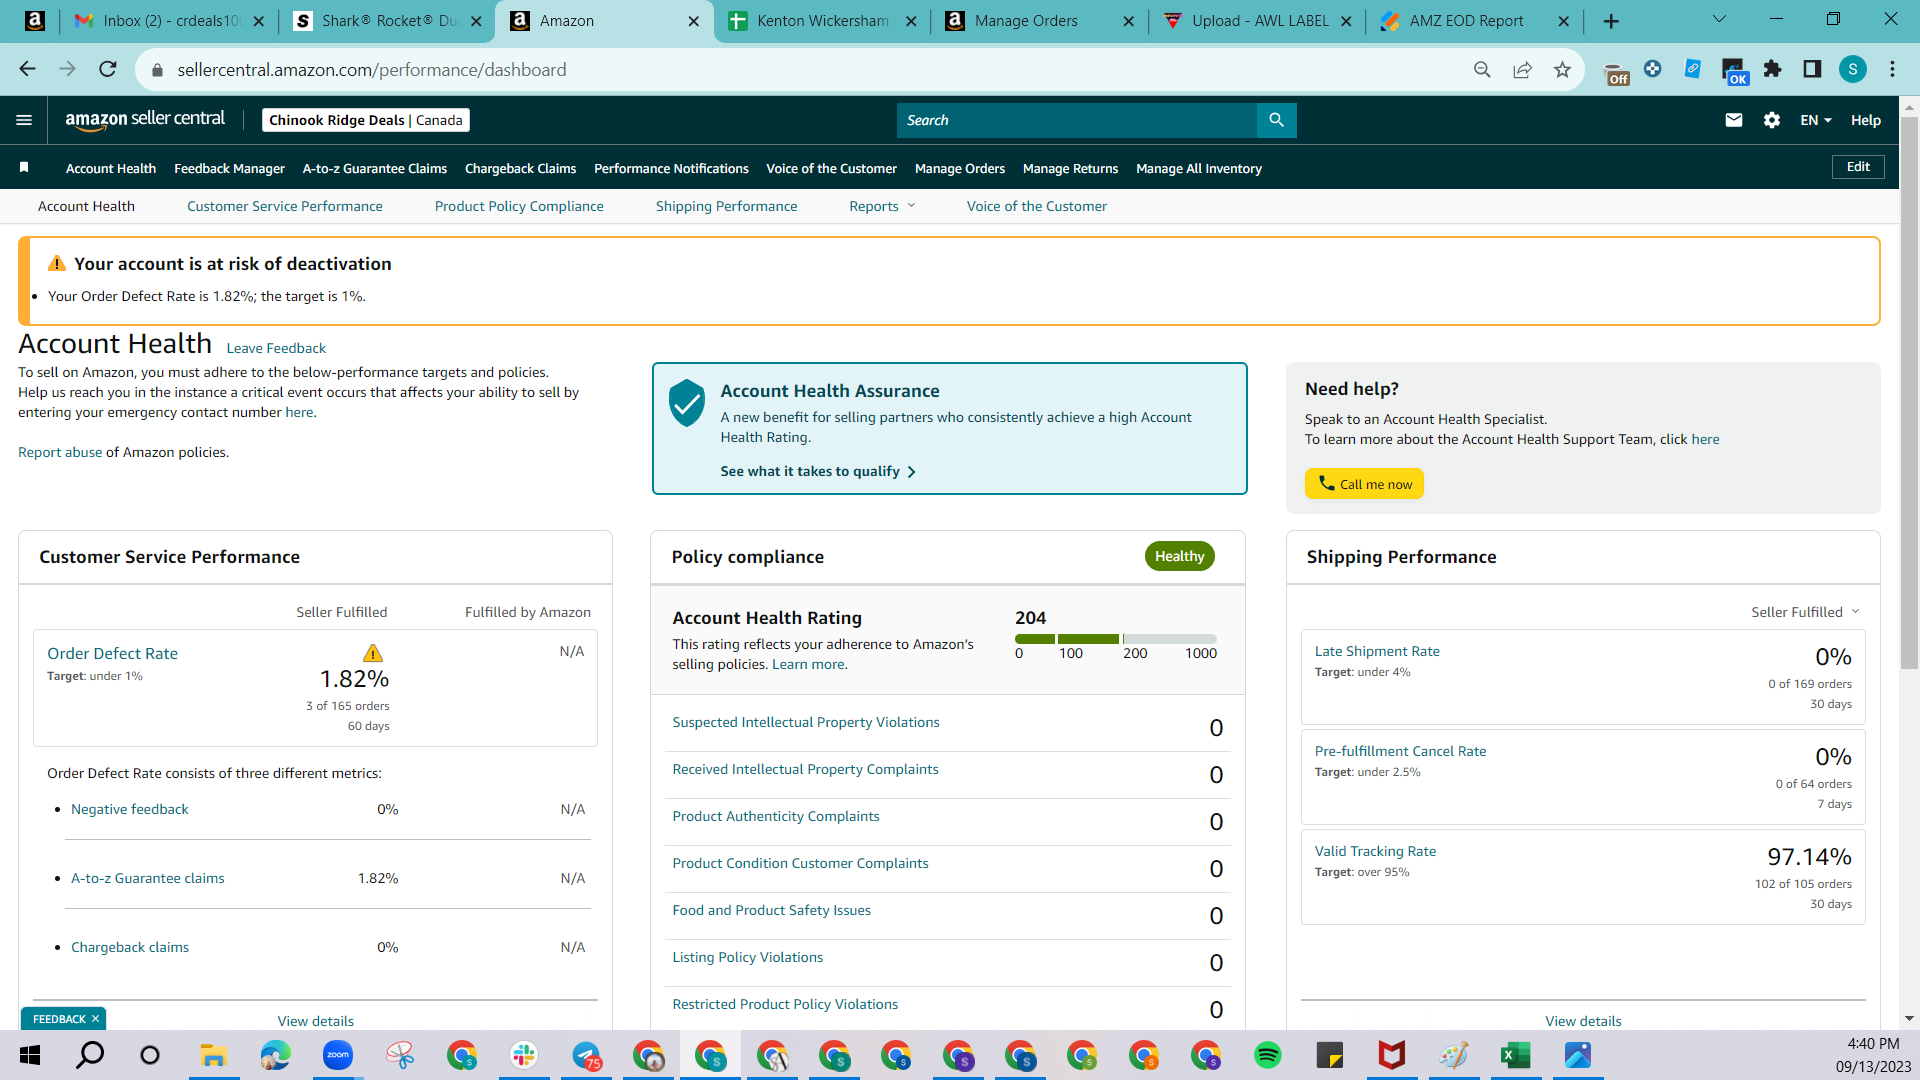
Task: Click the Seller Central search field
Action: (1077, 120)
